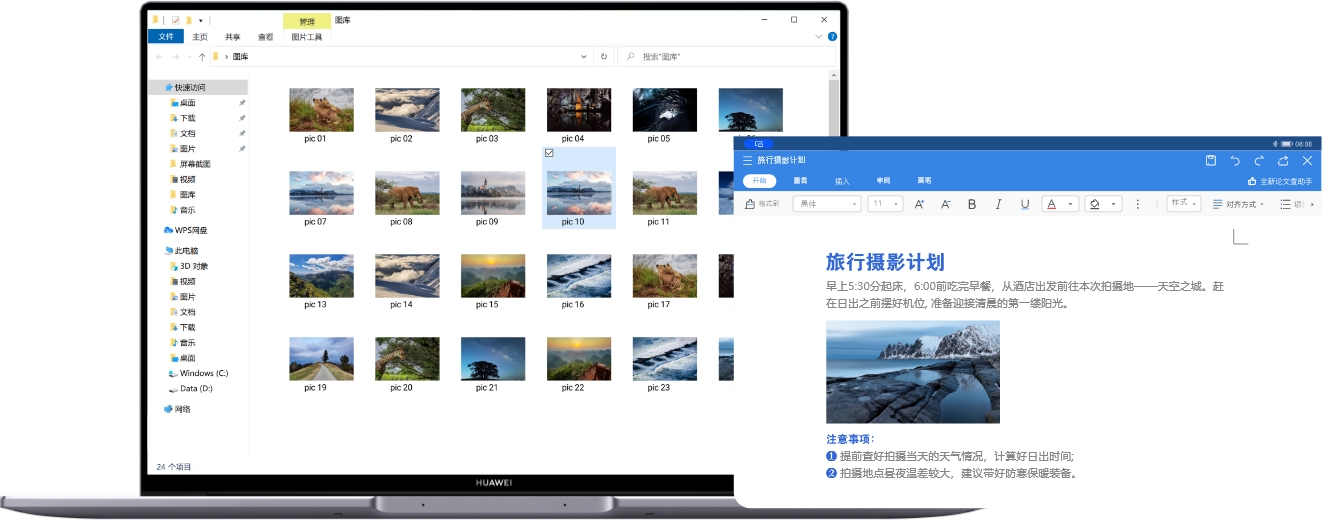Select the 格式刷 format painter tool

click(763, 204)
